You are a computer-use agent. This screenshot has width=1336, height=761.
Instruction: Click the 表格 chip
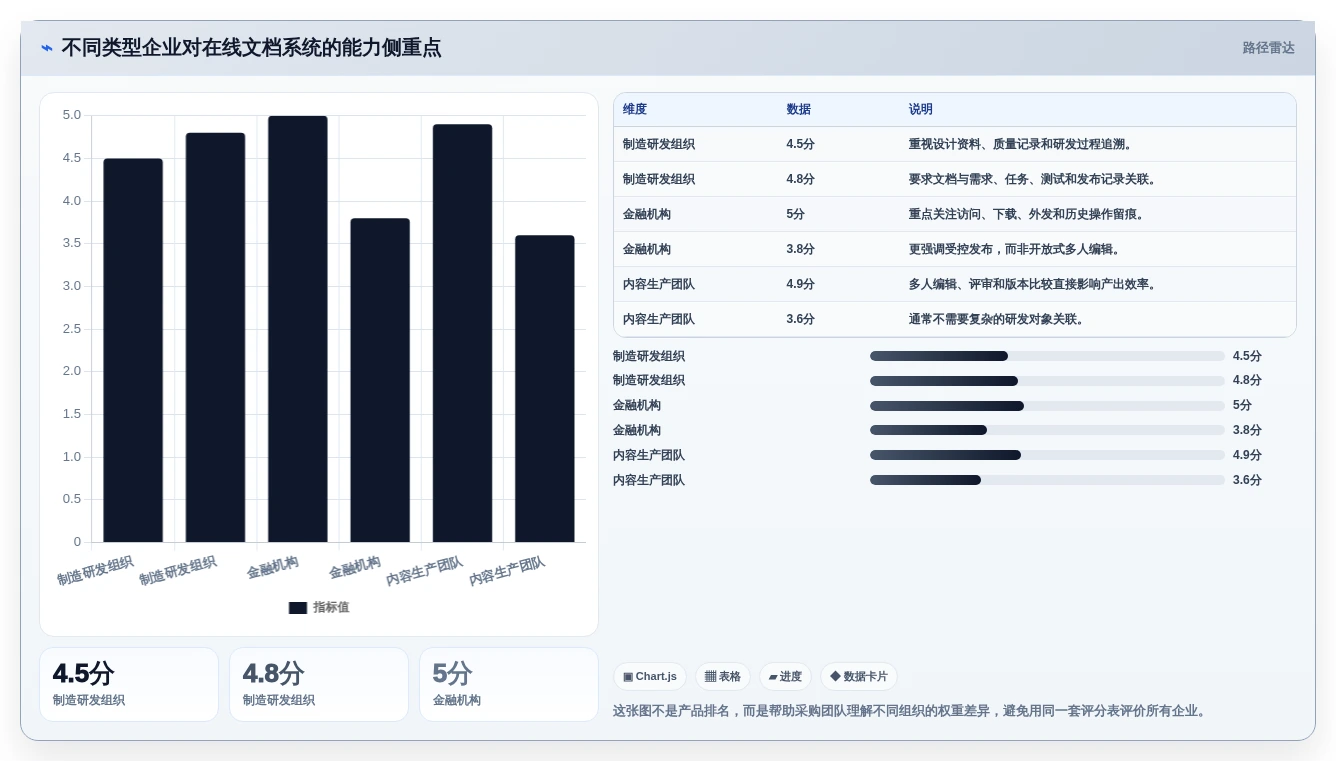[x=723, y=676]
